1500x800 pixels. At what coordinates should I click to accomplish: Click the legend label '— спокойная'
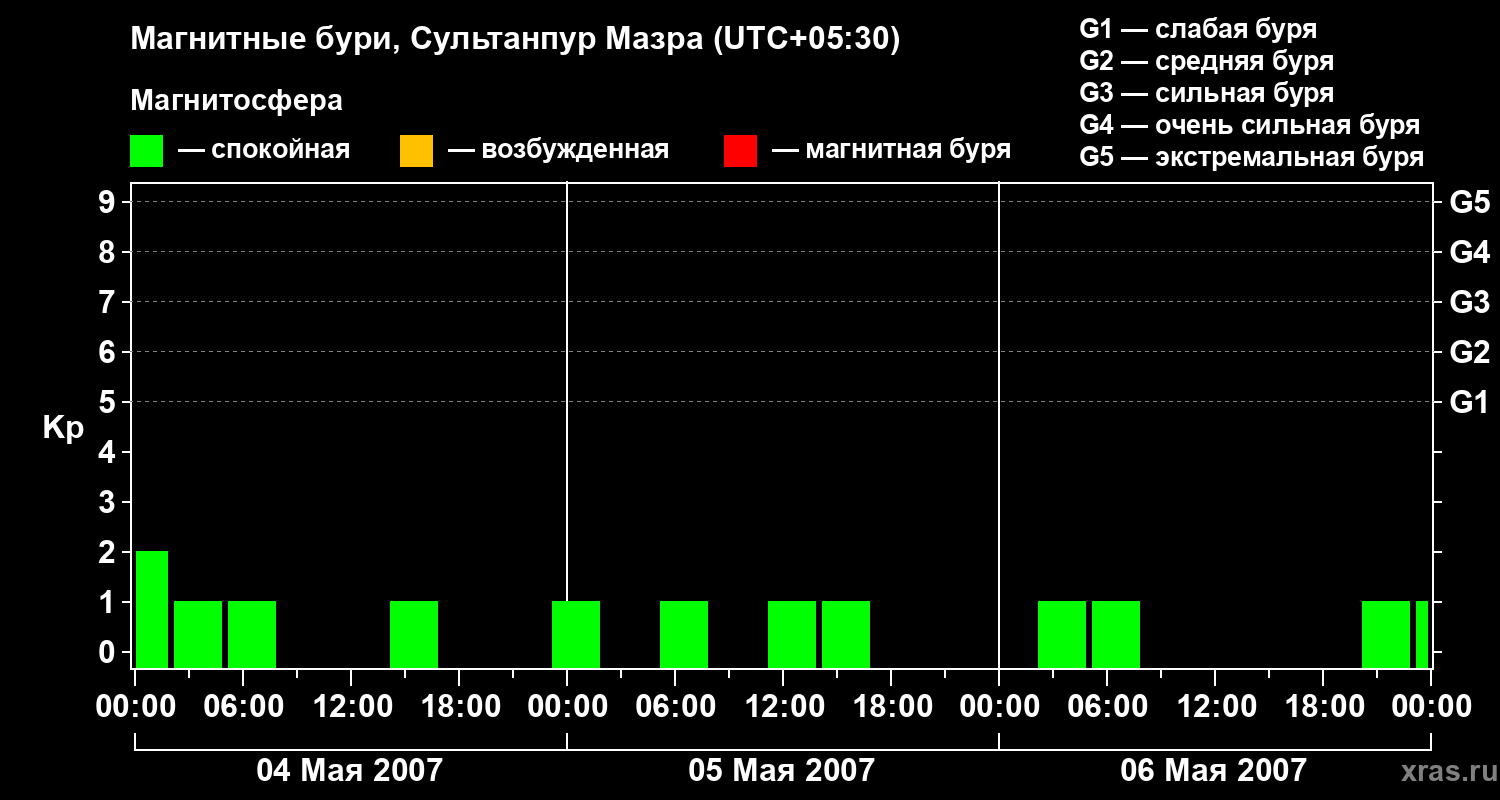point(264,150)
